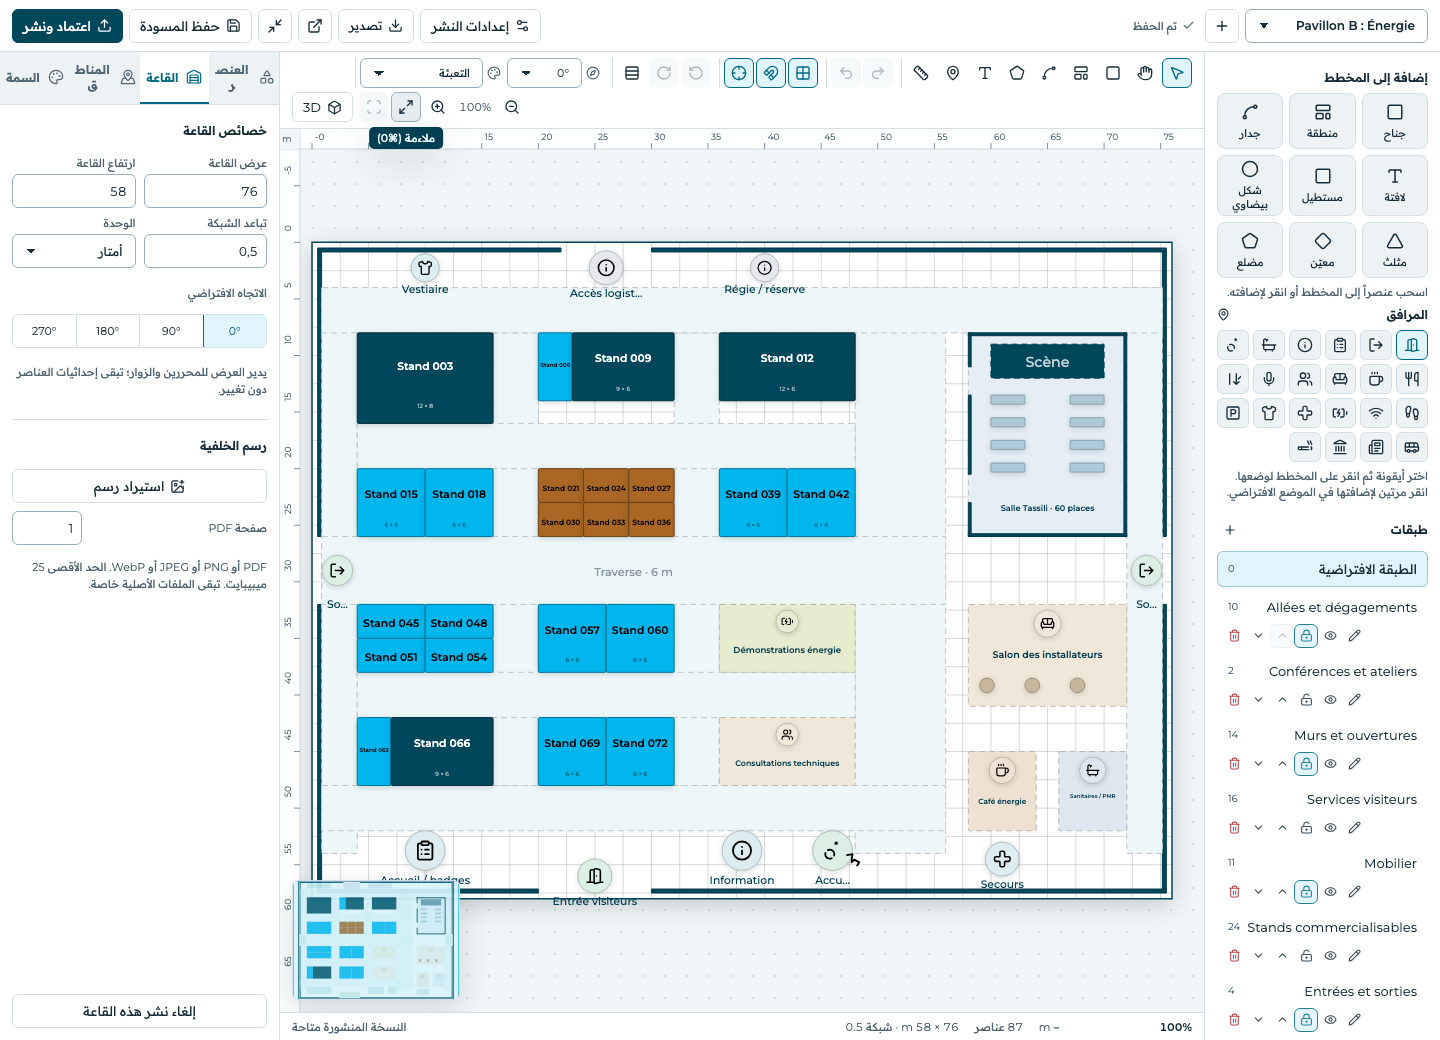Viewport: 1440px width, 1040px height.
Task: Add a new layer with the plus
Action: (x=1230, y=530)
